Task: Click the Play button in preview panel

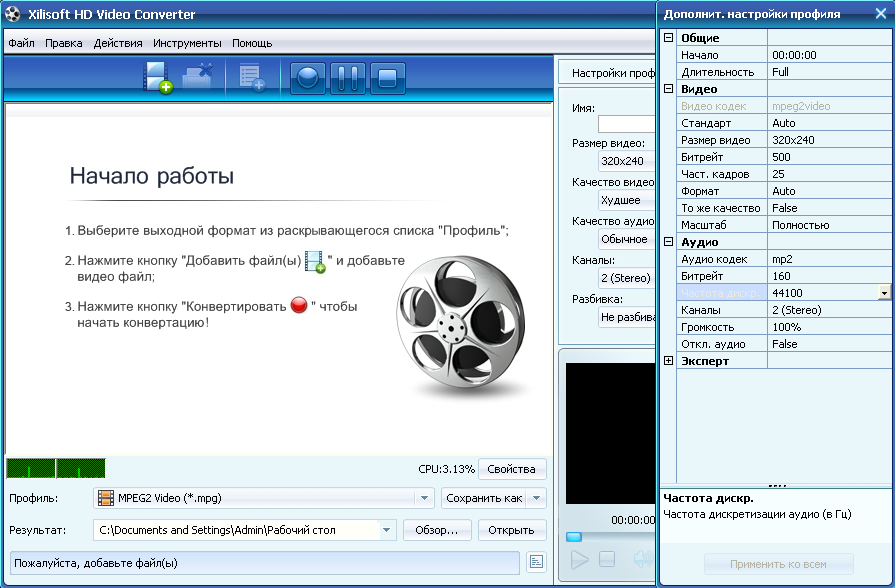Action: tap(579, 559)
